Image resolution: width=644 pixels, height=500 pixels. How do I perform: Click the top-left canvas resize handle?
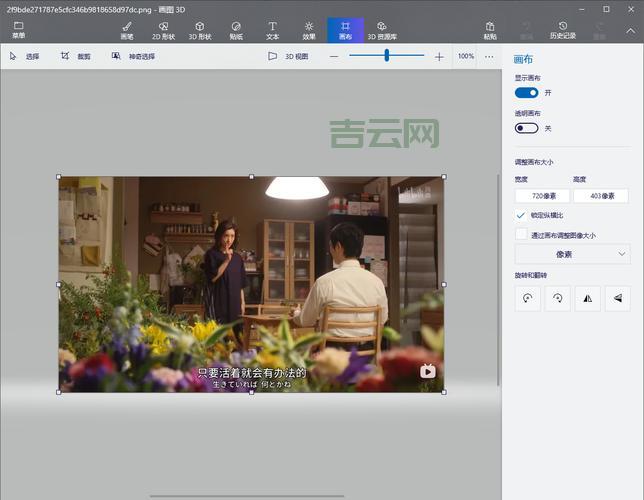click(x=59, y=177)
